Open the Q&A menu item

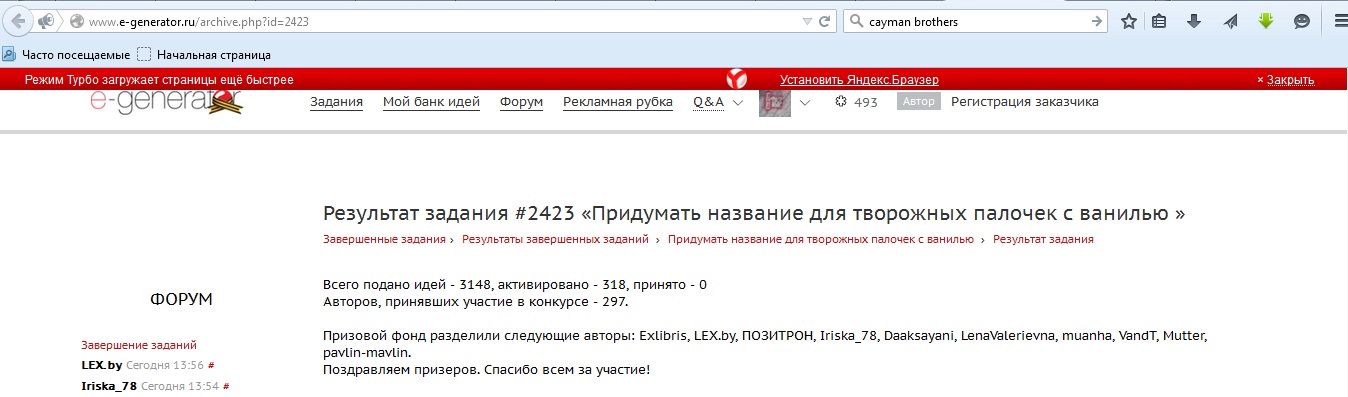click(708, 102)
